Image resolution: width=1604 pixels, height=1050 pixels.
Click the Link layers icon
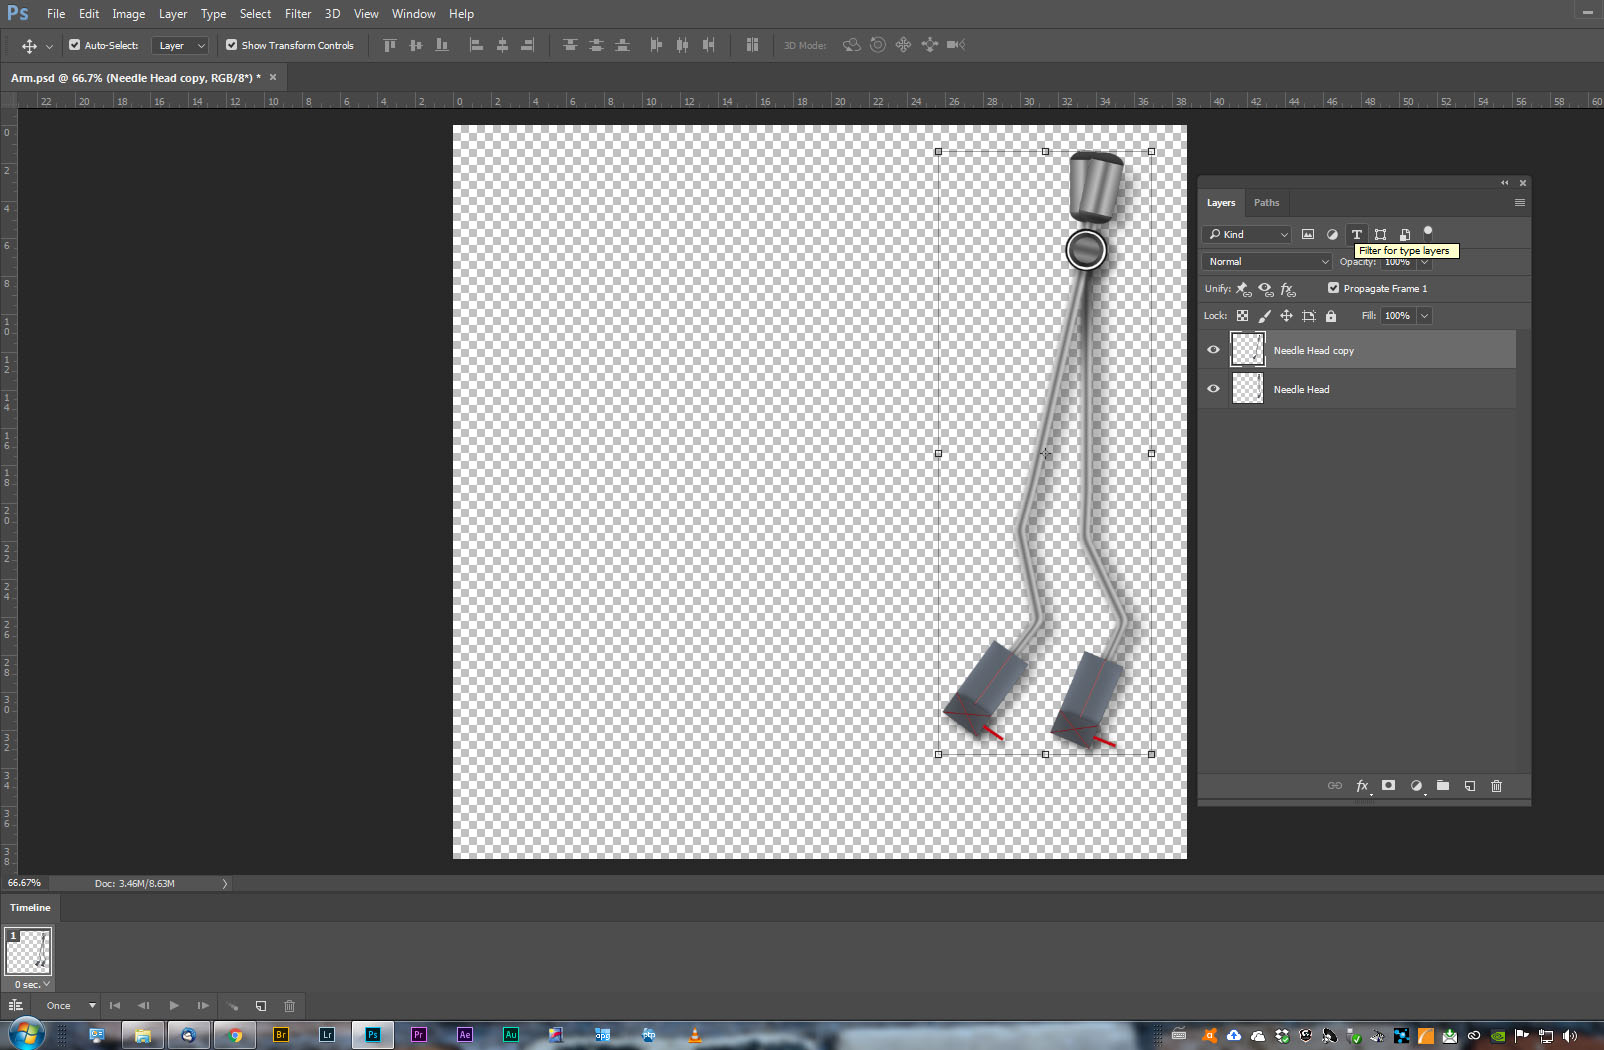coord(1335,786)
